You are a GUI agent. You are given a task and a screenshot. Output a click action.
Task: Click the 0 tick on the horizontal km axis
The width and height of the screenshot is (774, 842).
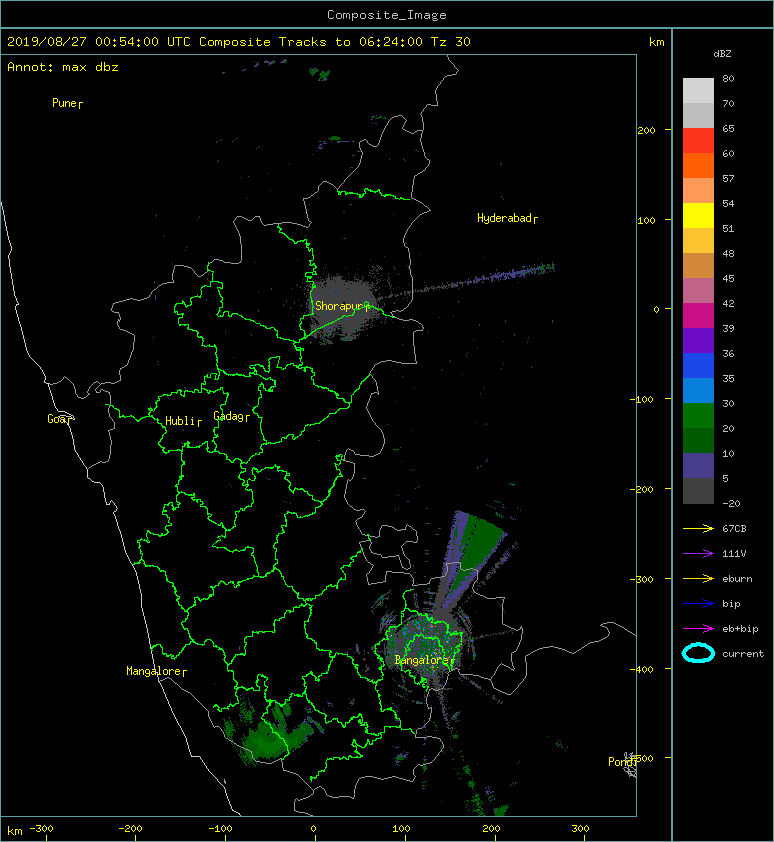coord(314,829)
